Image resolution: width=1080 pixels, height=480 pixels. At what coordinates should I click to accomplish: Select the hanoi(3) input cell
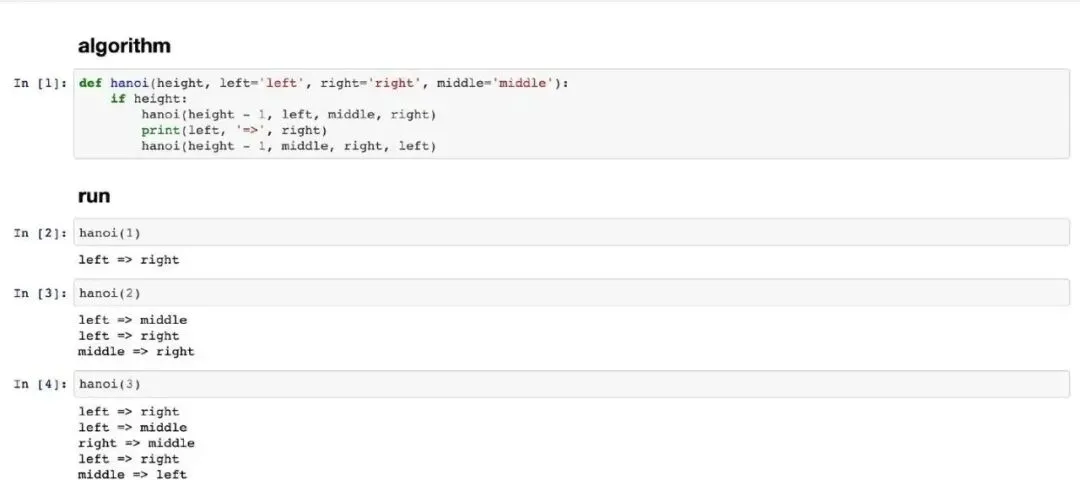[572, 384]
